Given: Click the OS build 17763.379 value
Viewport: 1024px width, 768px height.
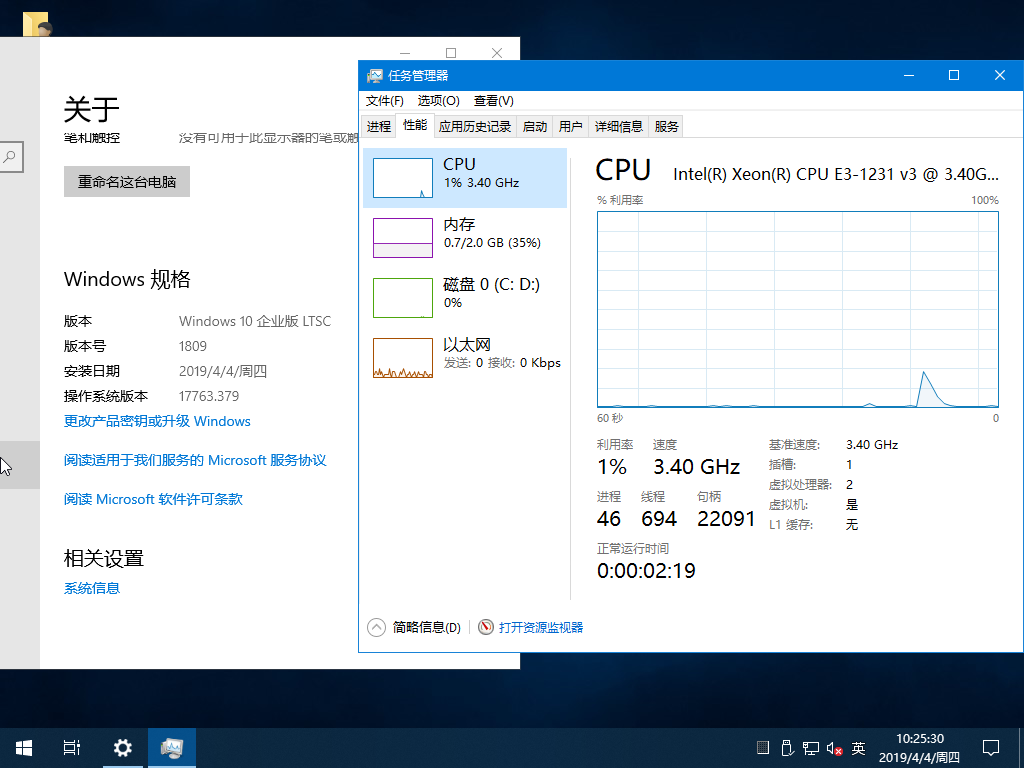Looking at the screenshot, I should pos(209,396).
